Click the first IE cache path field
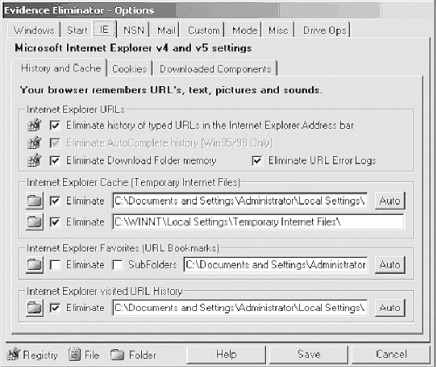 (240, 201)
